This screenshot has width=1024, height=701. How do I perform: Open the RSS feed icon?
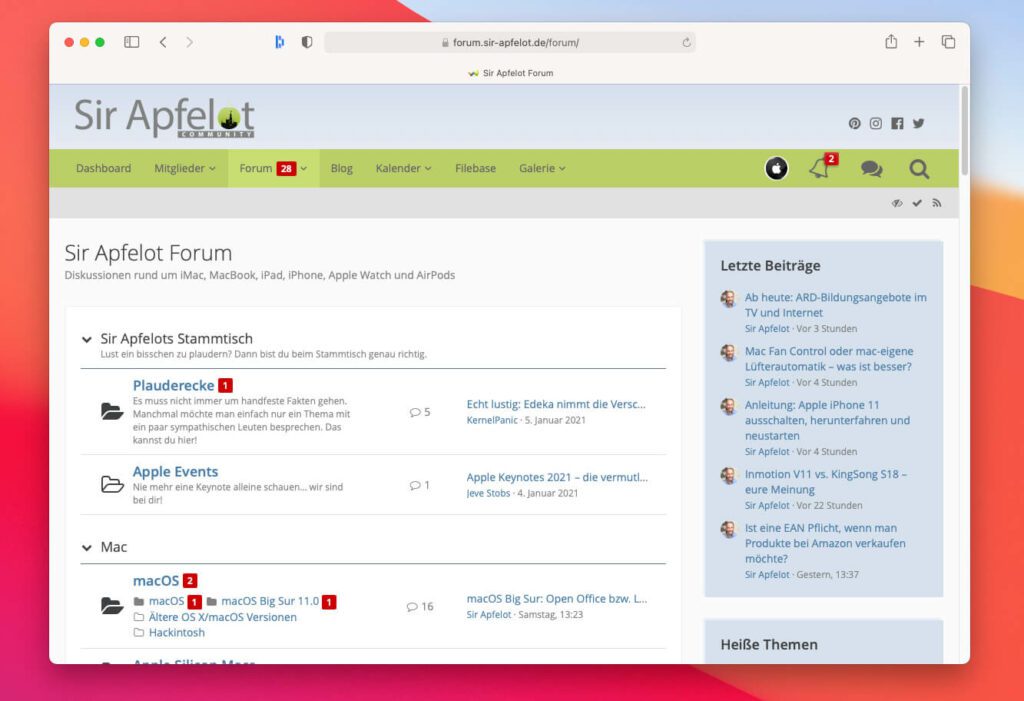point(936,203)
